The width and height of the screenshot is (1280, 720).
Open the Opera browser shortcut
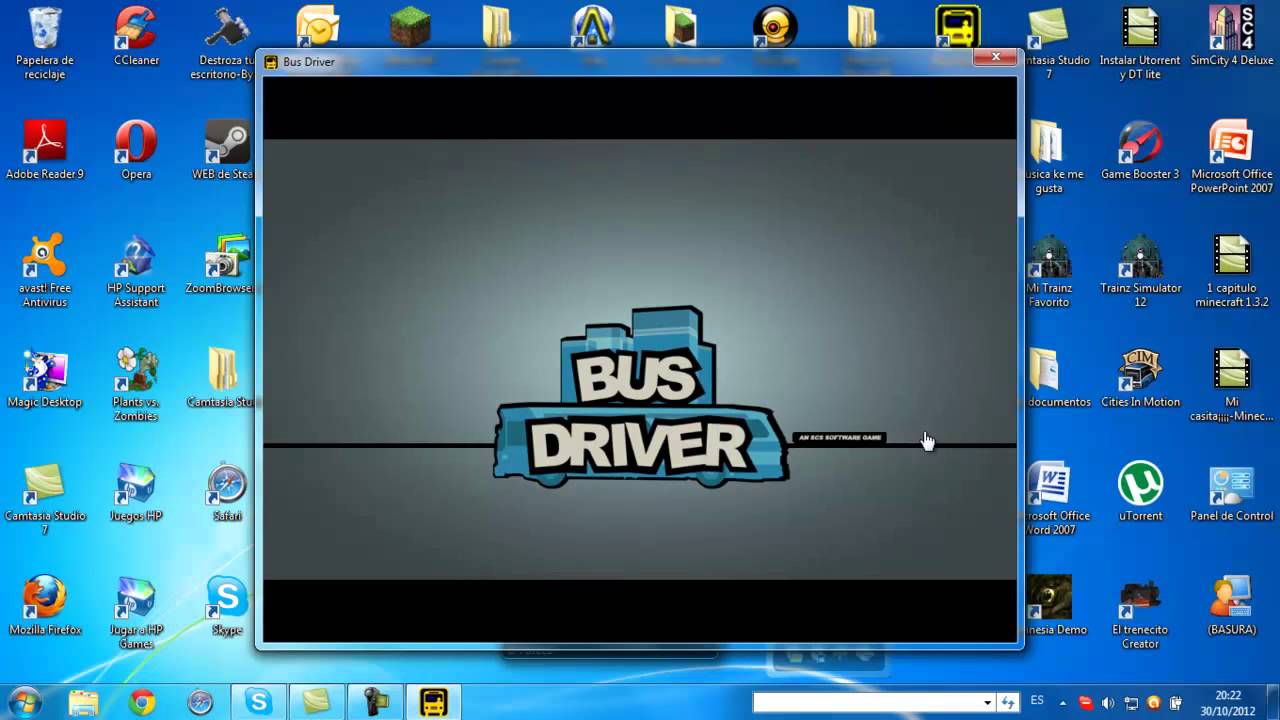(136, 150)
